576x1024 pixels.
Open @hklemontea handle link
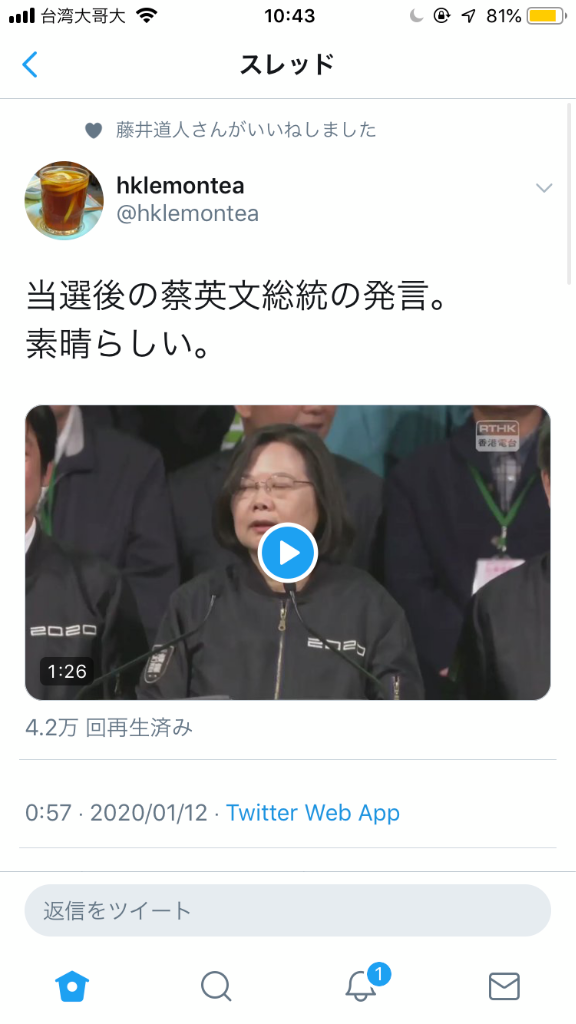point(187,214)
